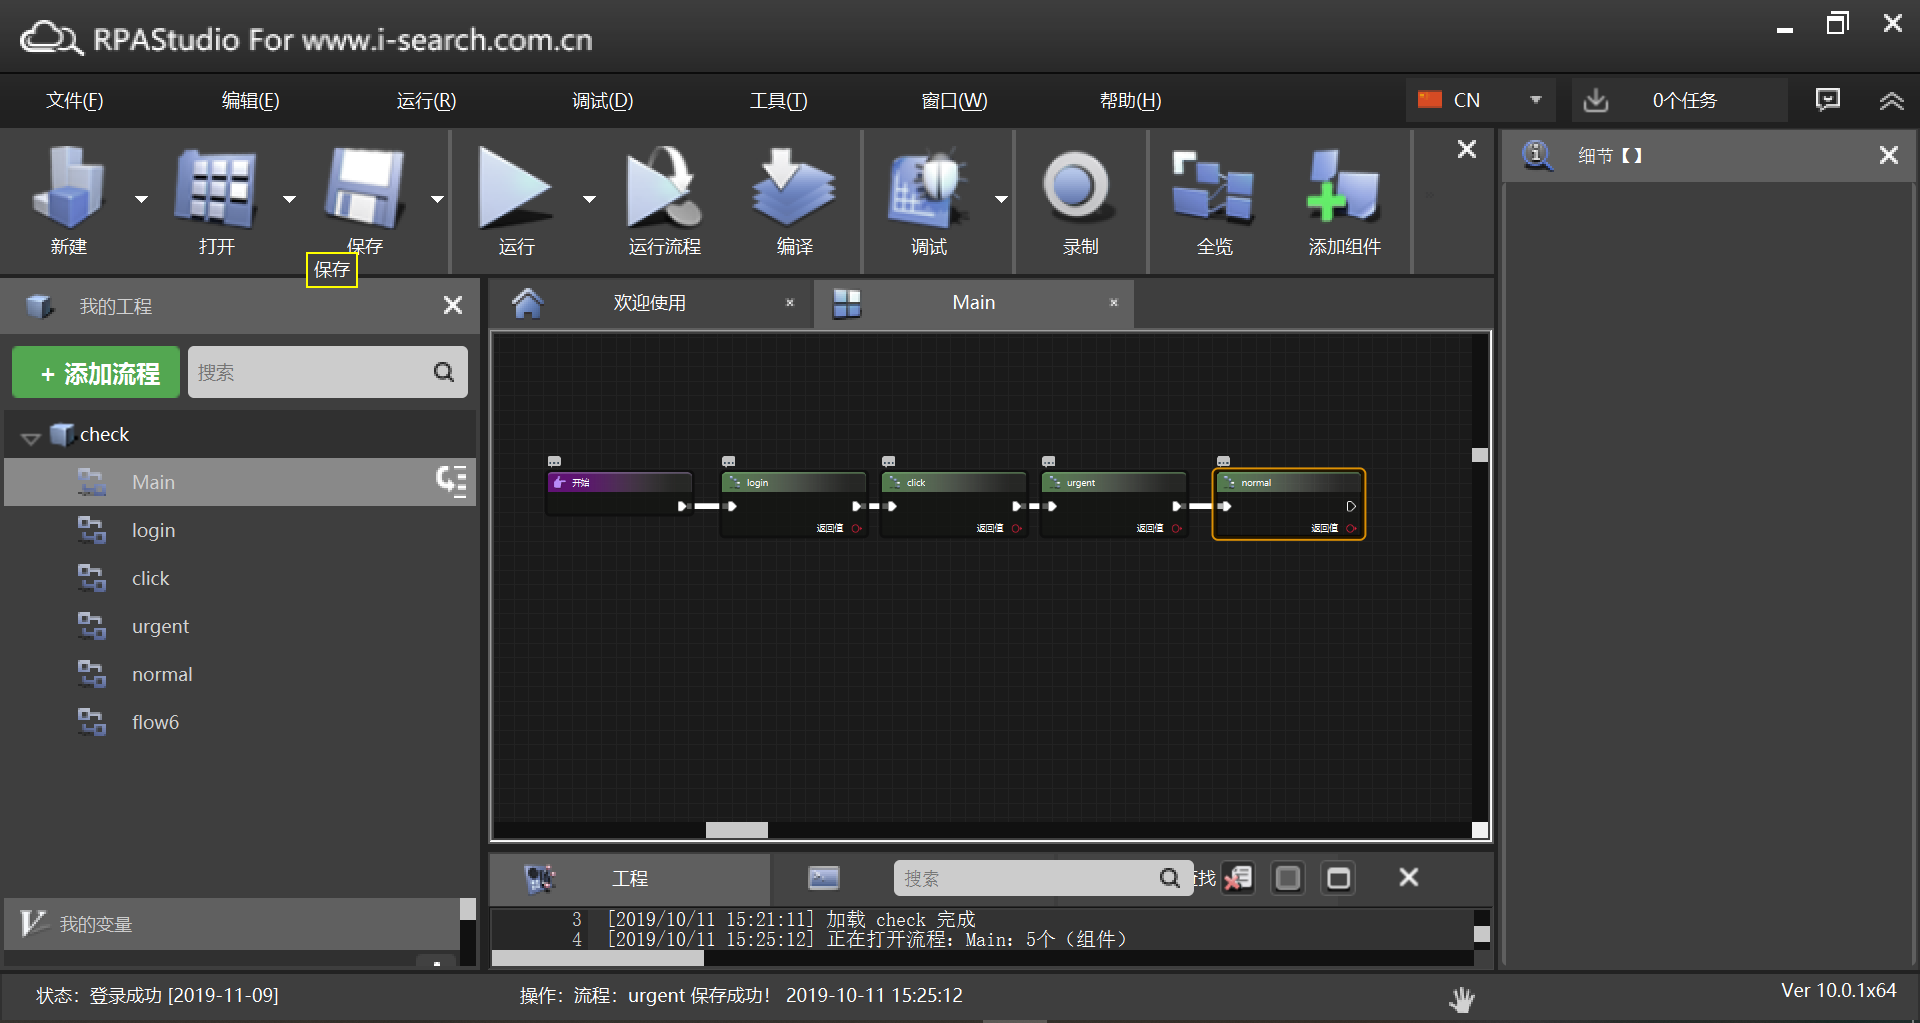Select the urgent node on canvas
Viewport: 1920px width, 1023px height.
pyautogui.click(x=1113, y=504)
